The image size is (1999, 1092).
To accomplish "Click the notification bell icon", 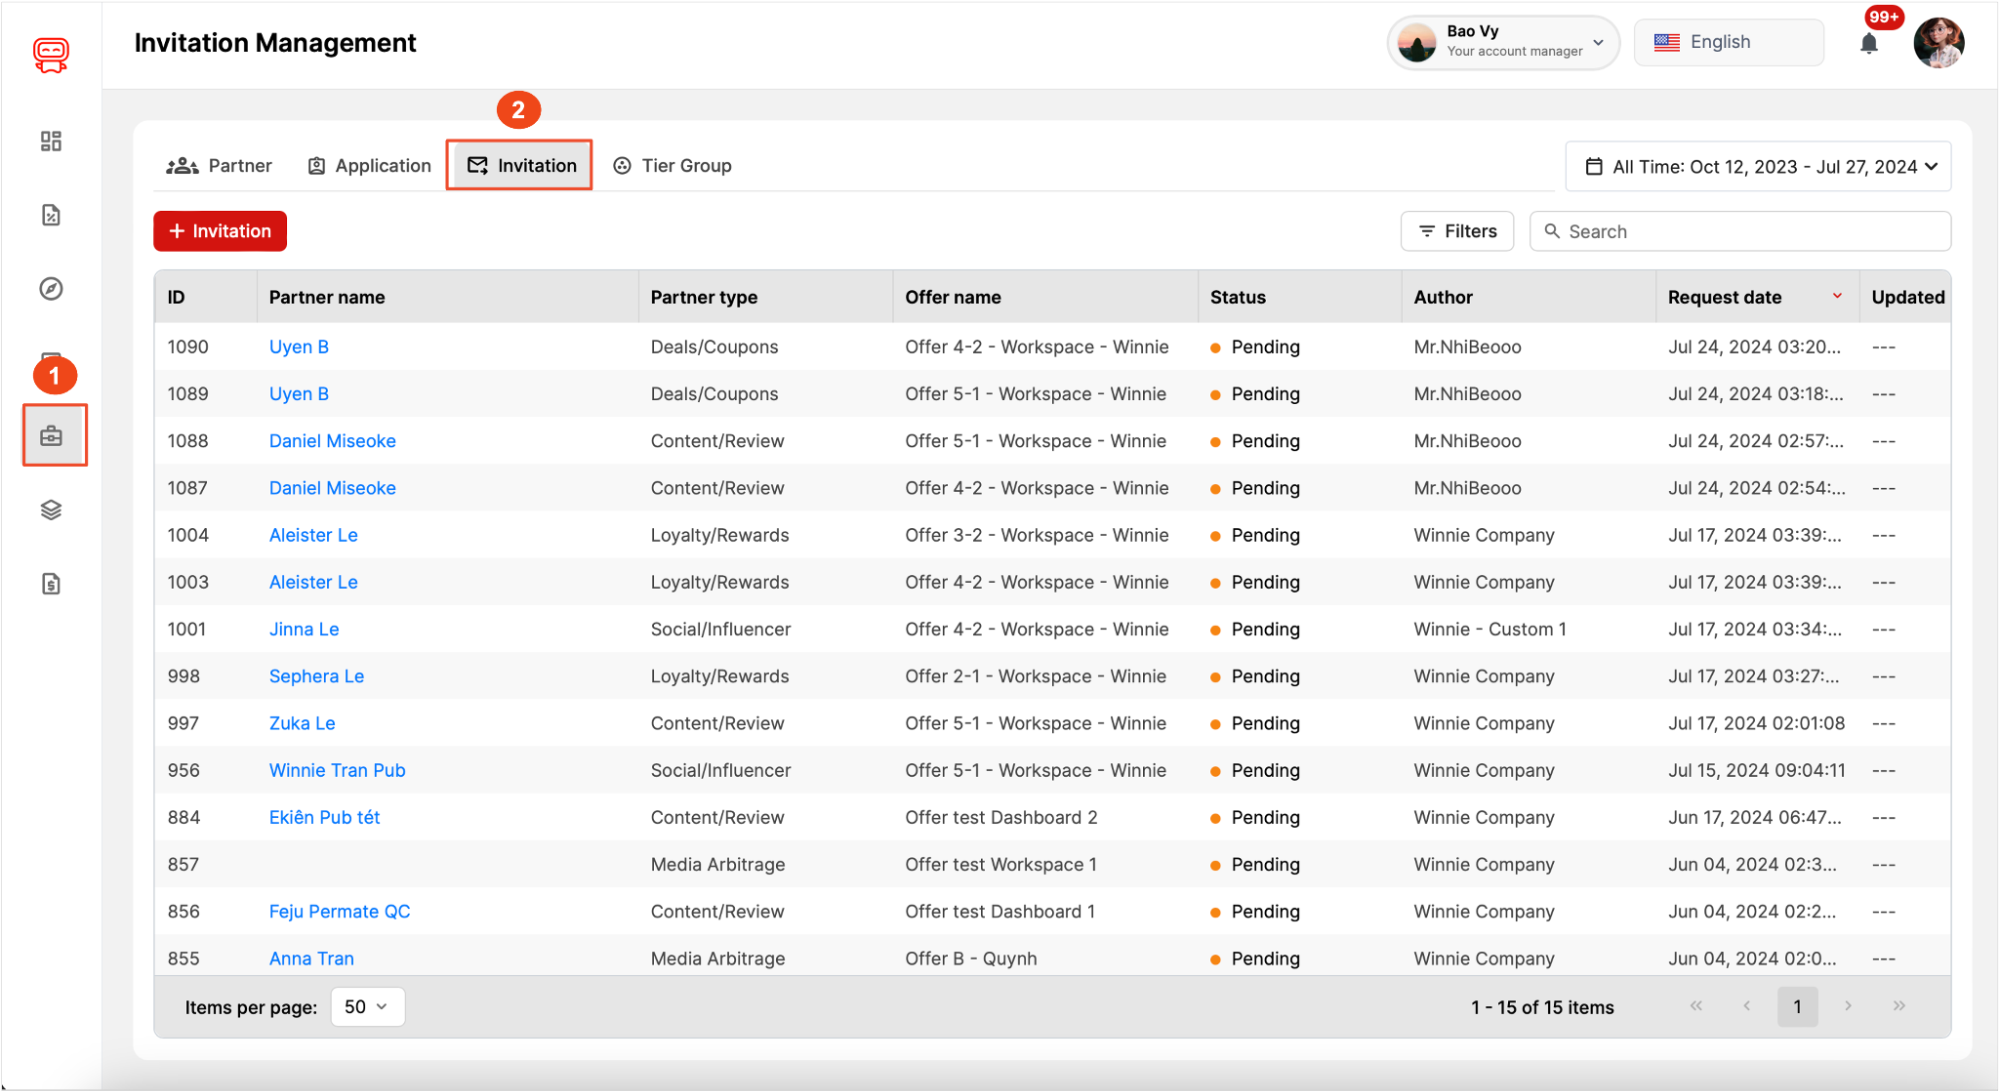I will point(1868,43).
